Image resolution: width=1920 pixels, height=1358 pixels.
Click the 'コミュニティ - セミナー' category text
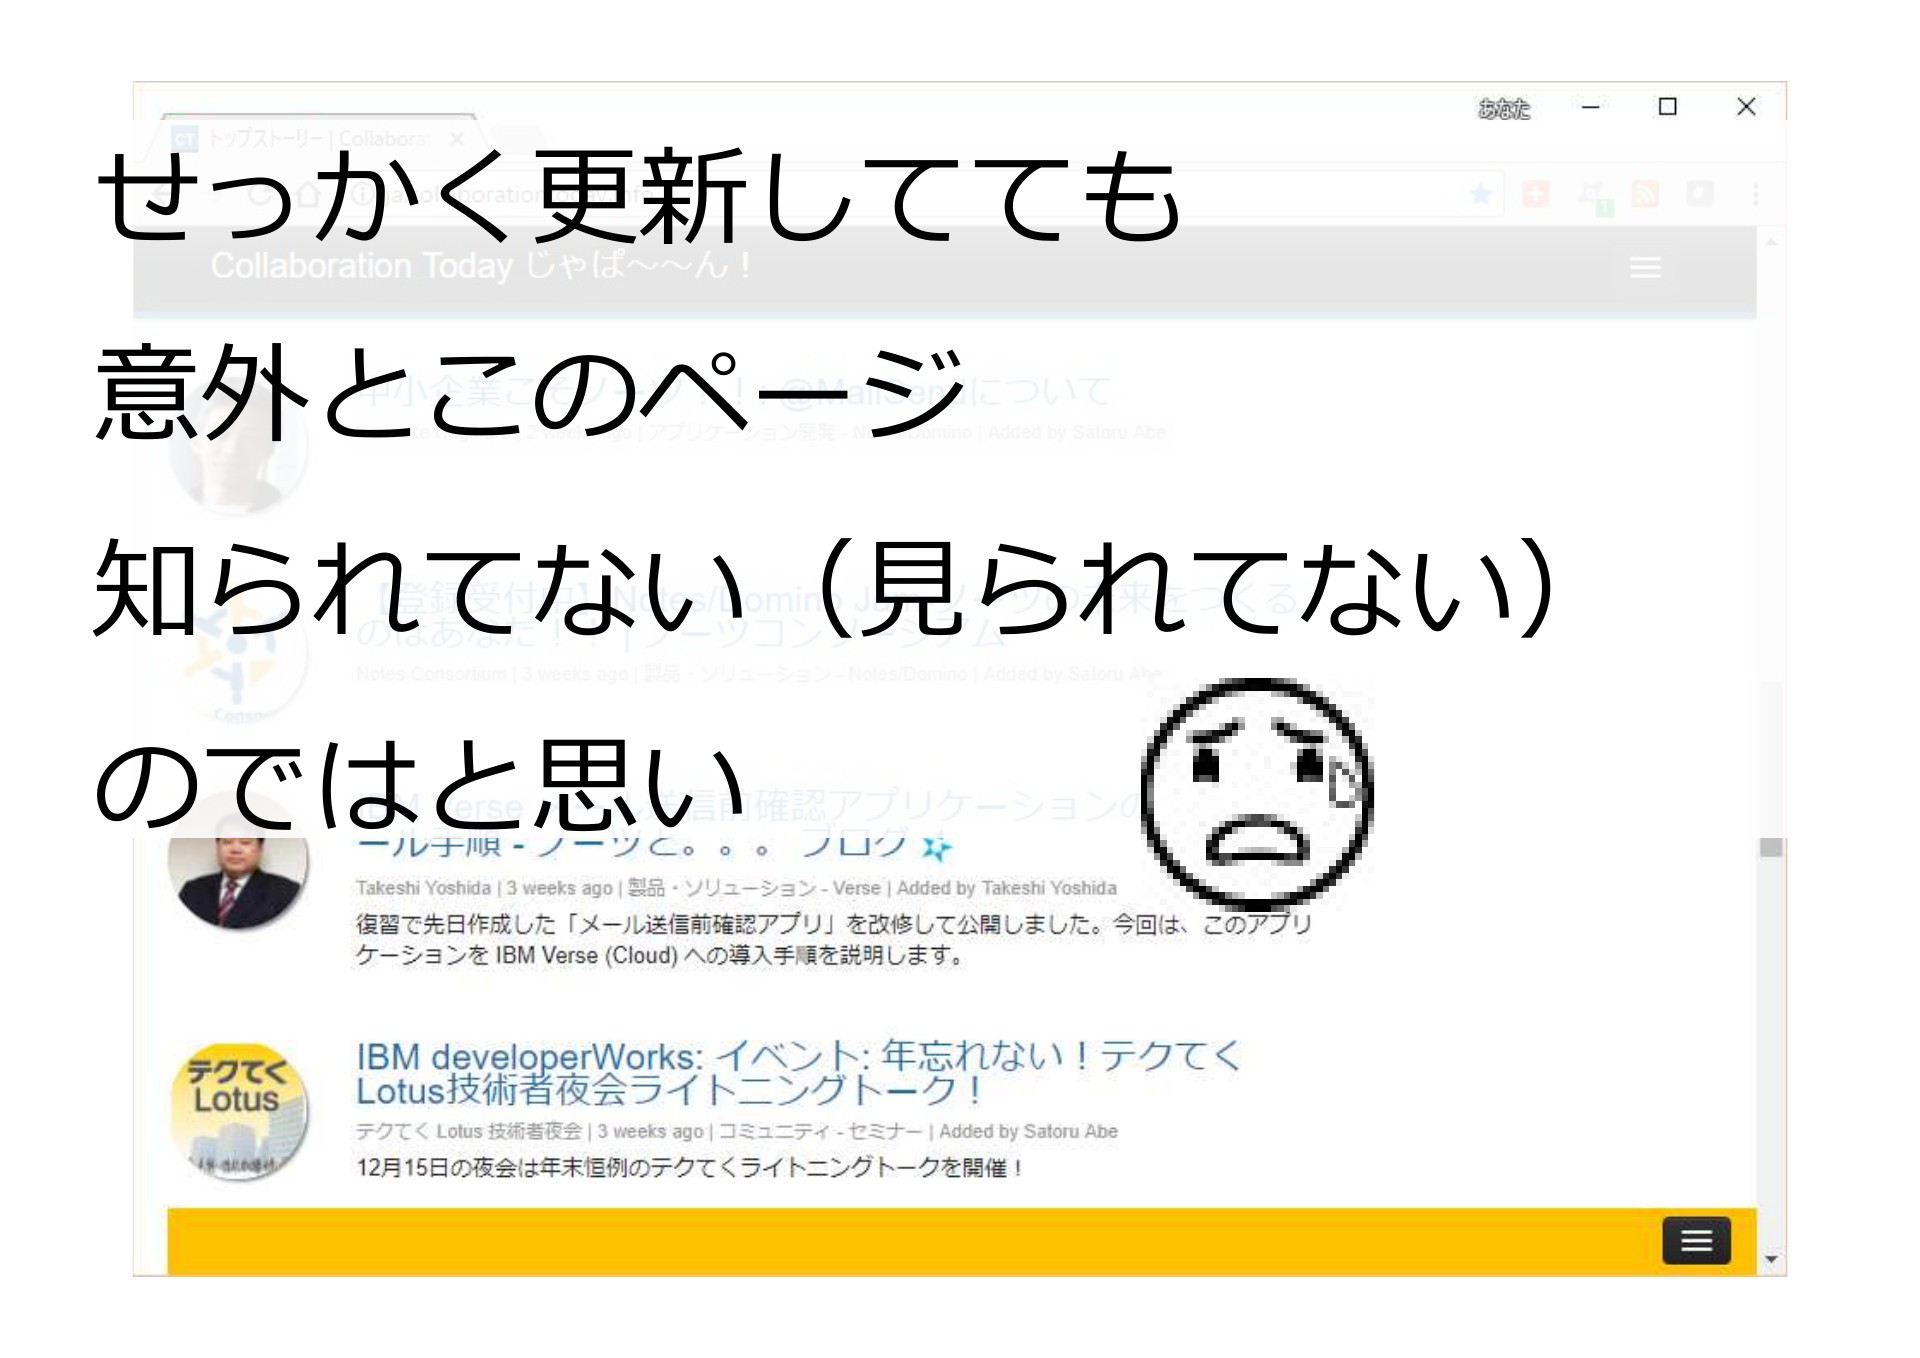point(820,1131)
